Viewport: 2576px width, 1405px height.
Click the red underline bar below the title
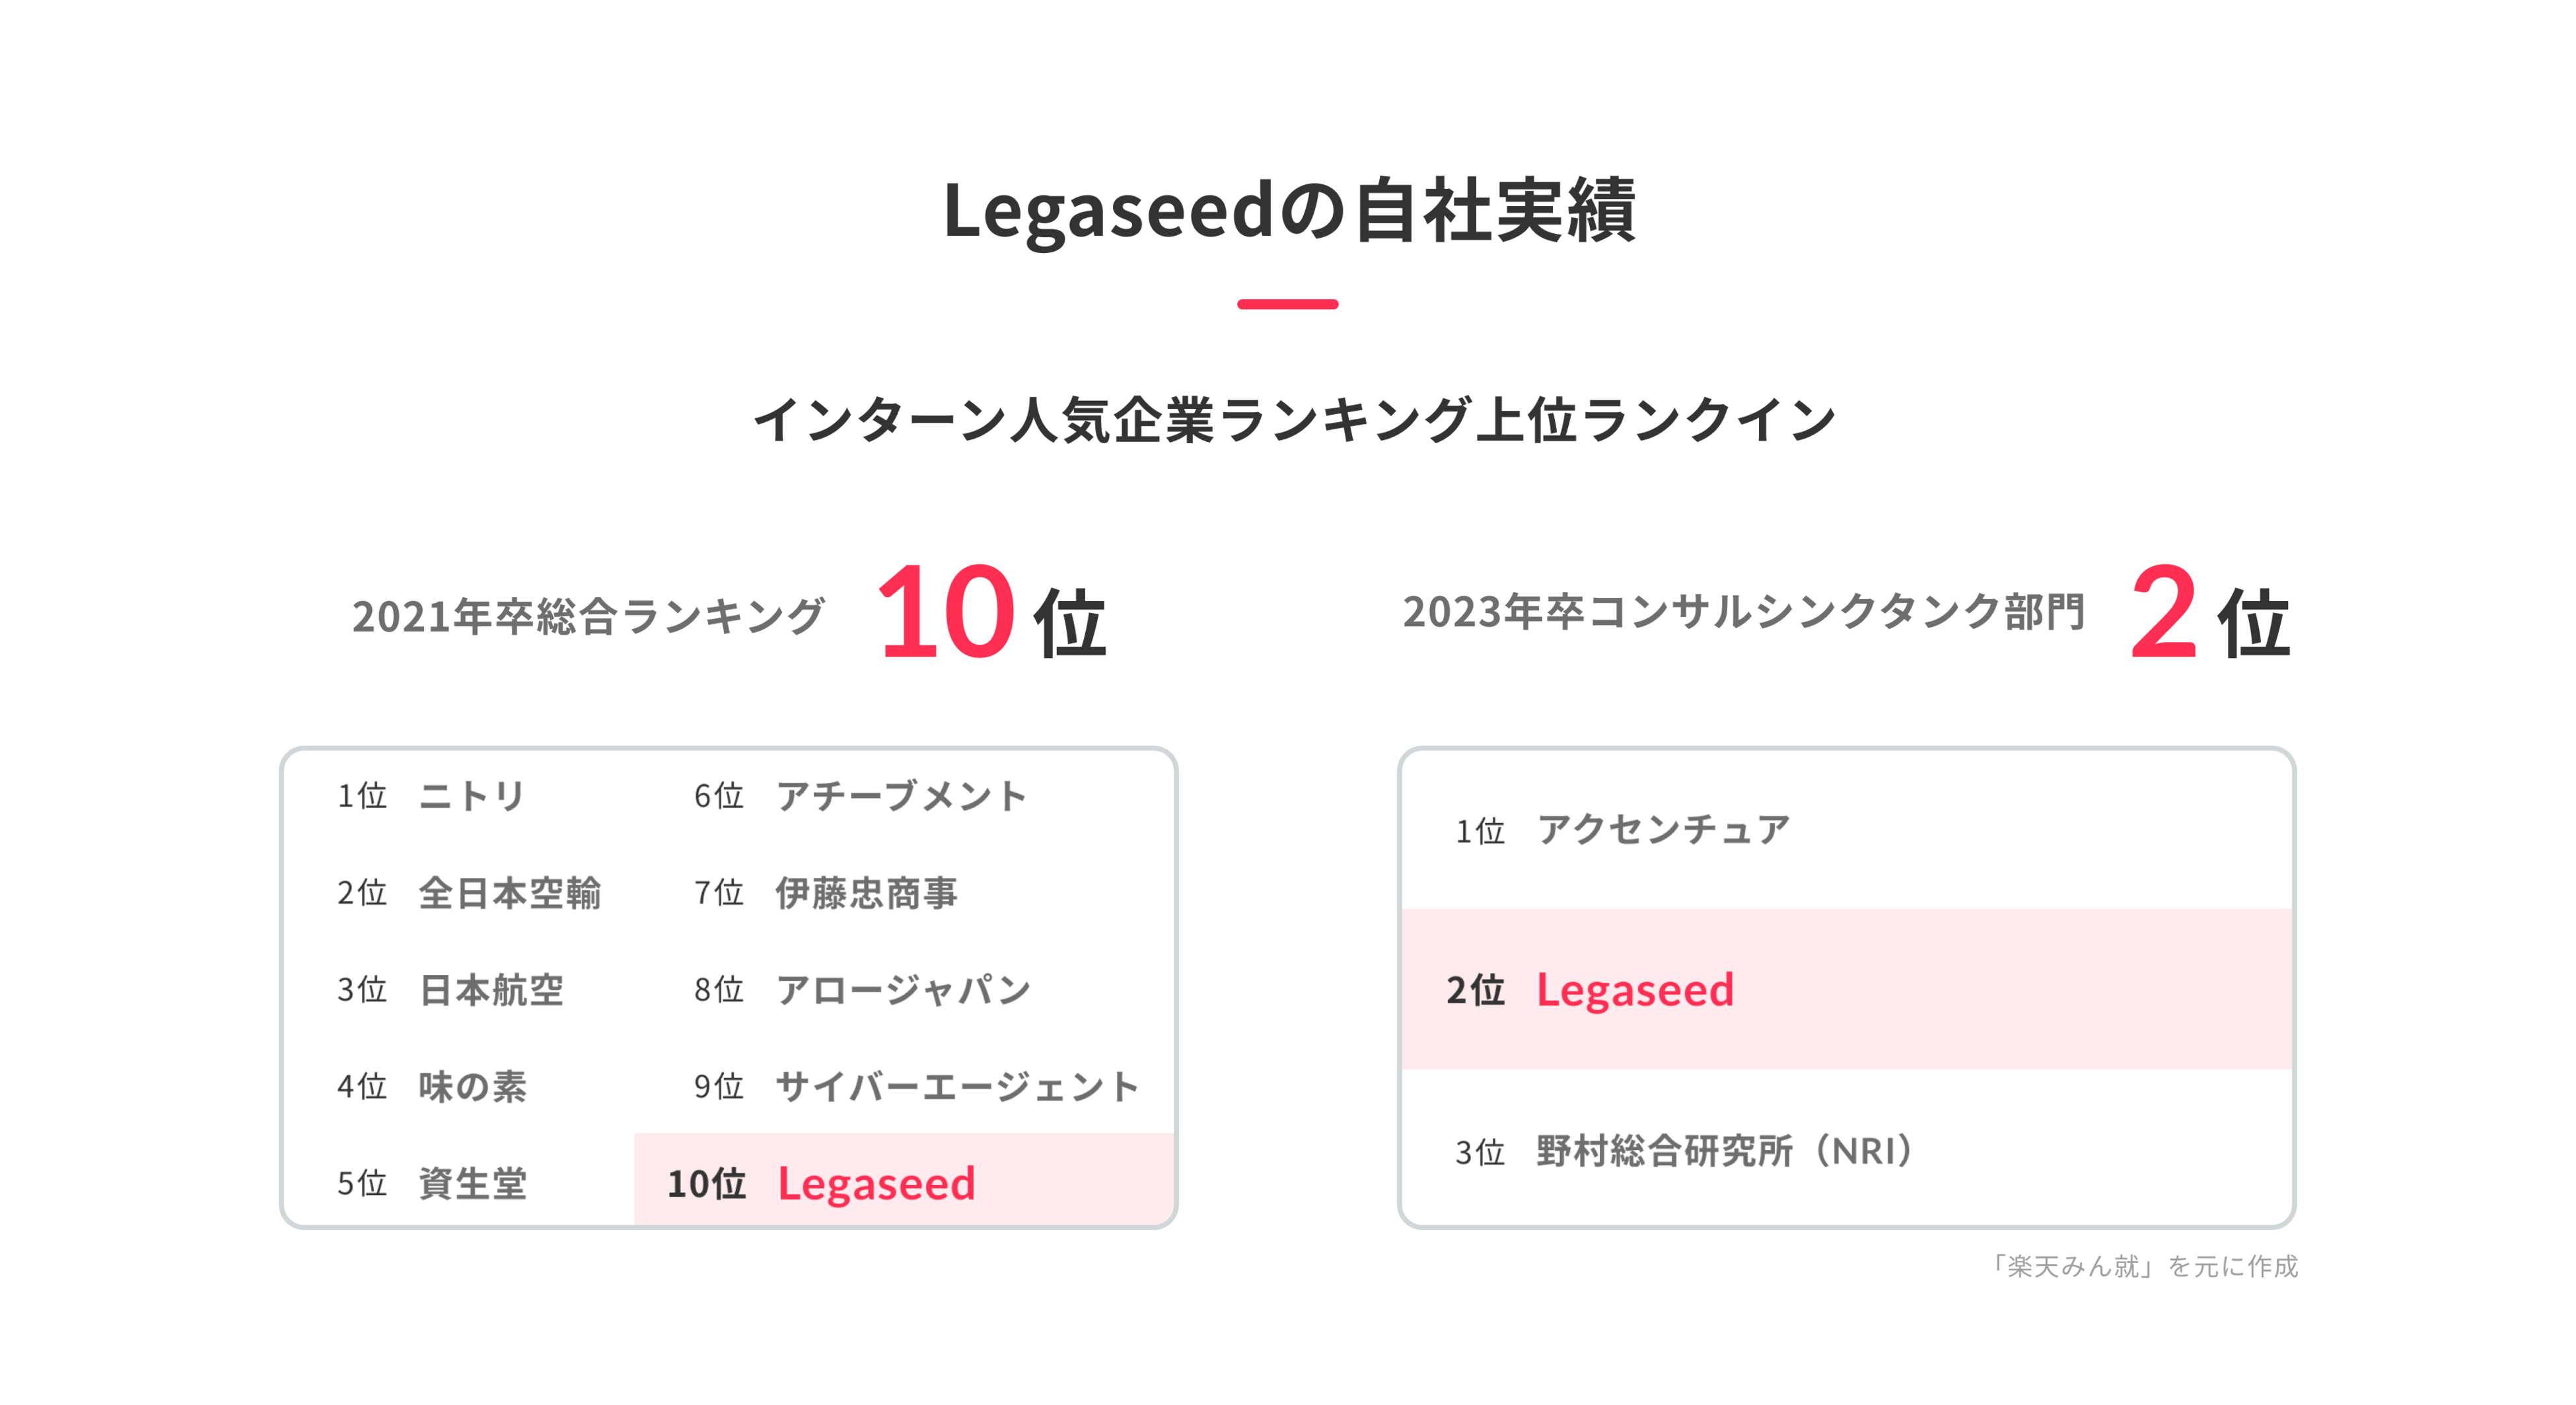point(1287,304)
